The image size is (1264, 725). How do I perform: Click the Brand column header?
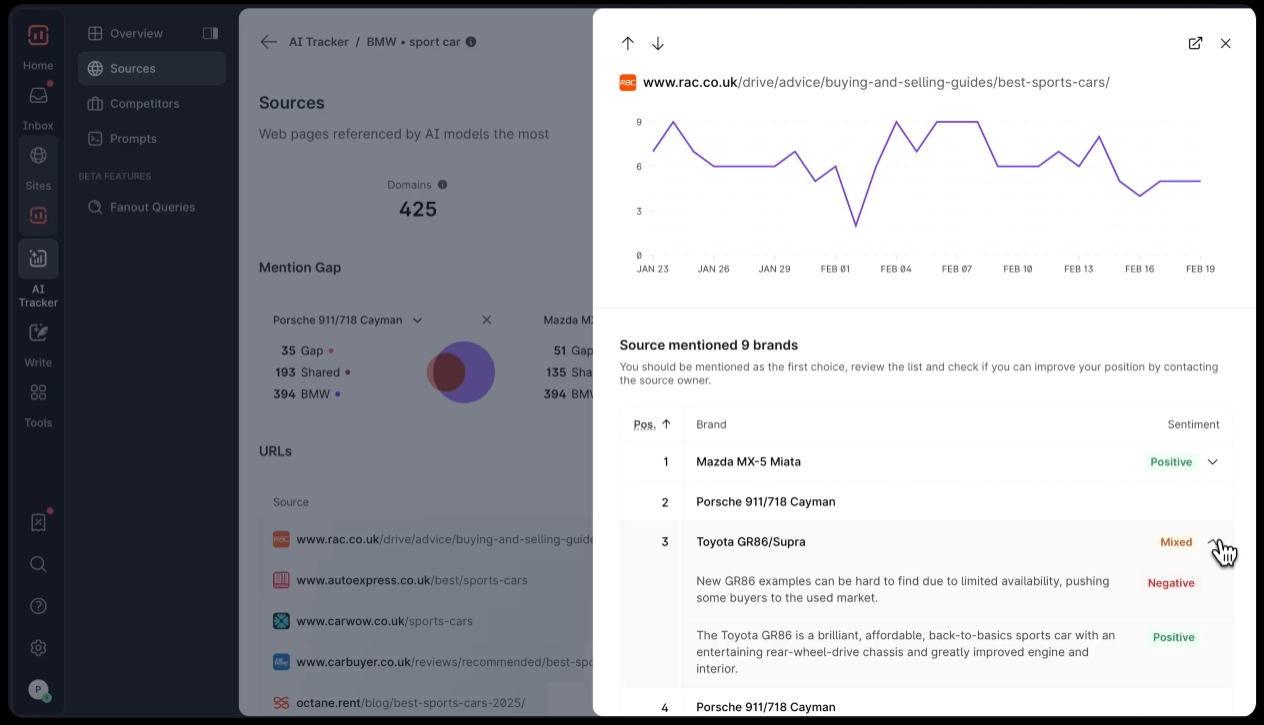[x=712, y=424]
